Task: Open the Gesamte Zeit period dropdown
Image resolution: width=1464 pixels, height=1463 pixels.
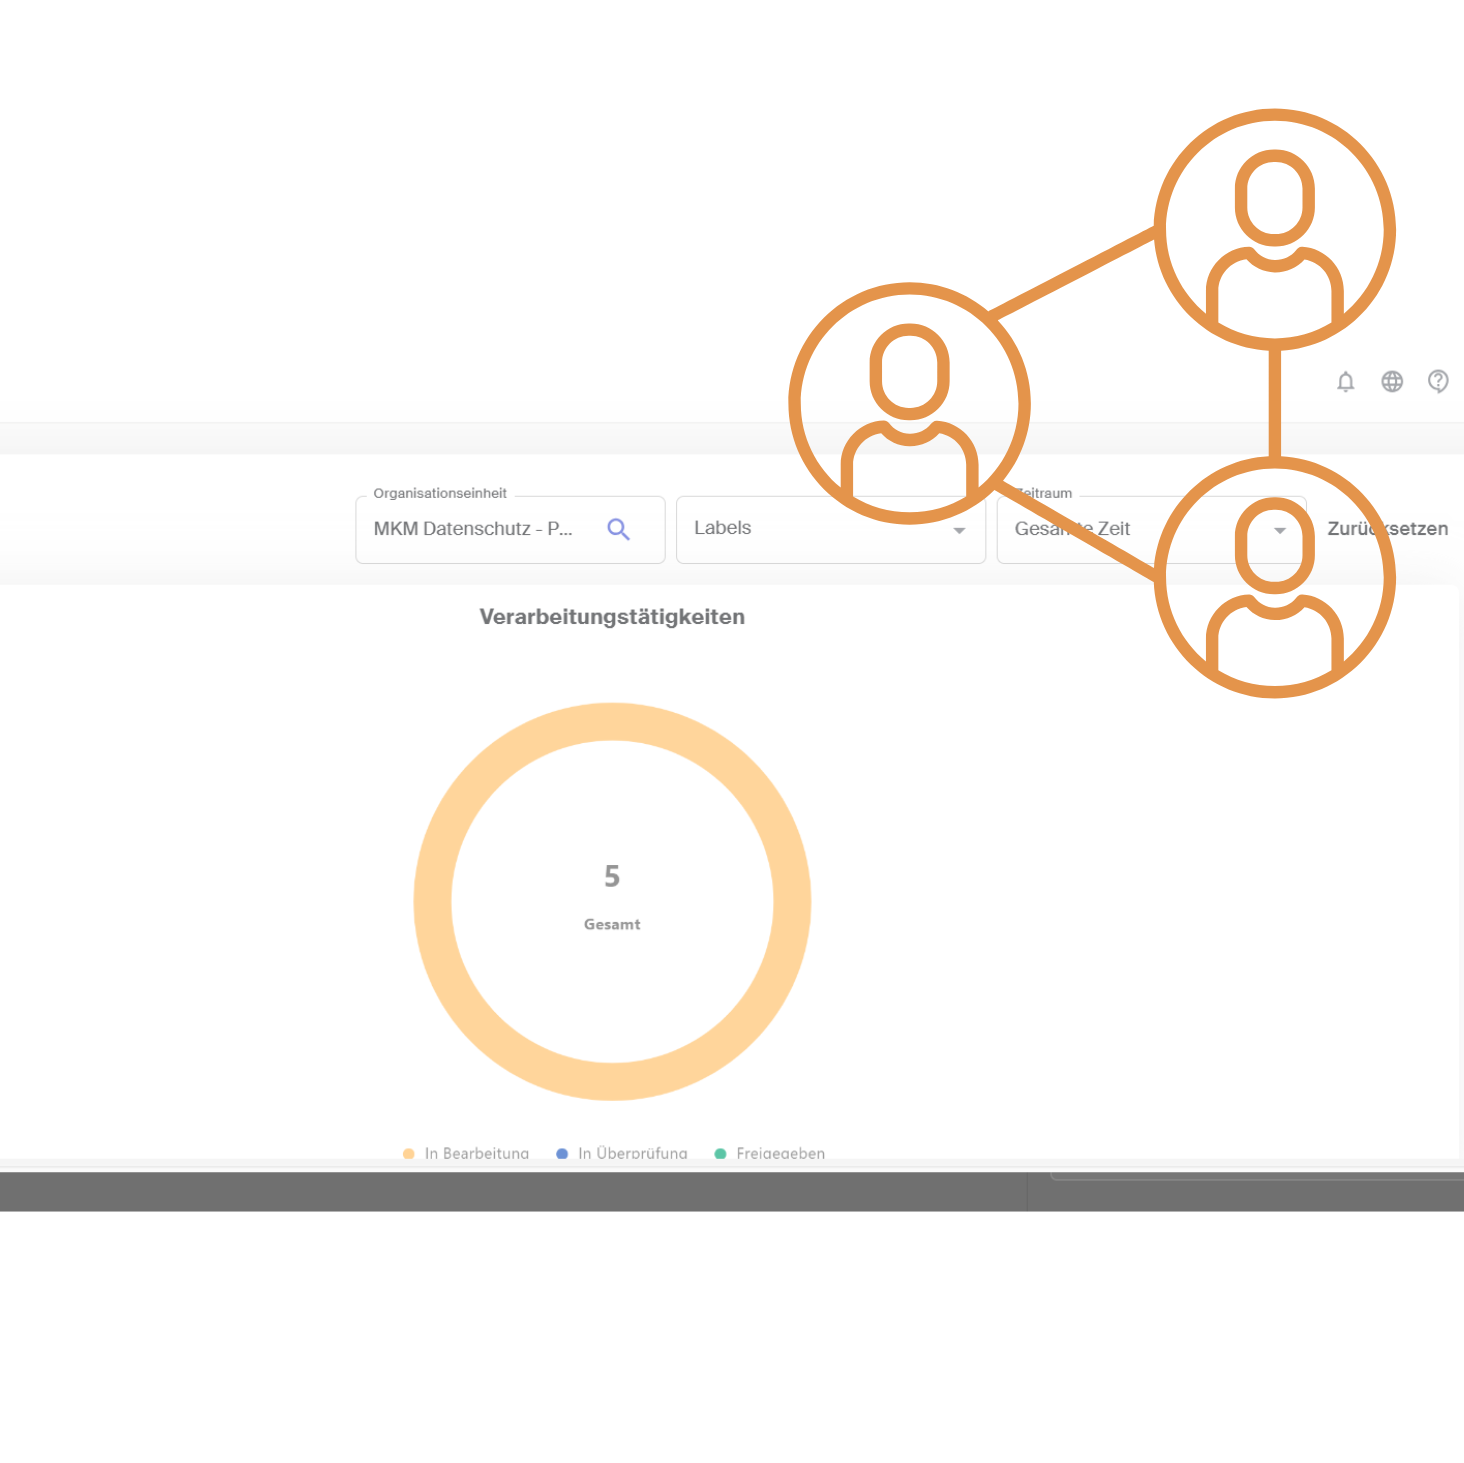Action: [1279, 530]
